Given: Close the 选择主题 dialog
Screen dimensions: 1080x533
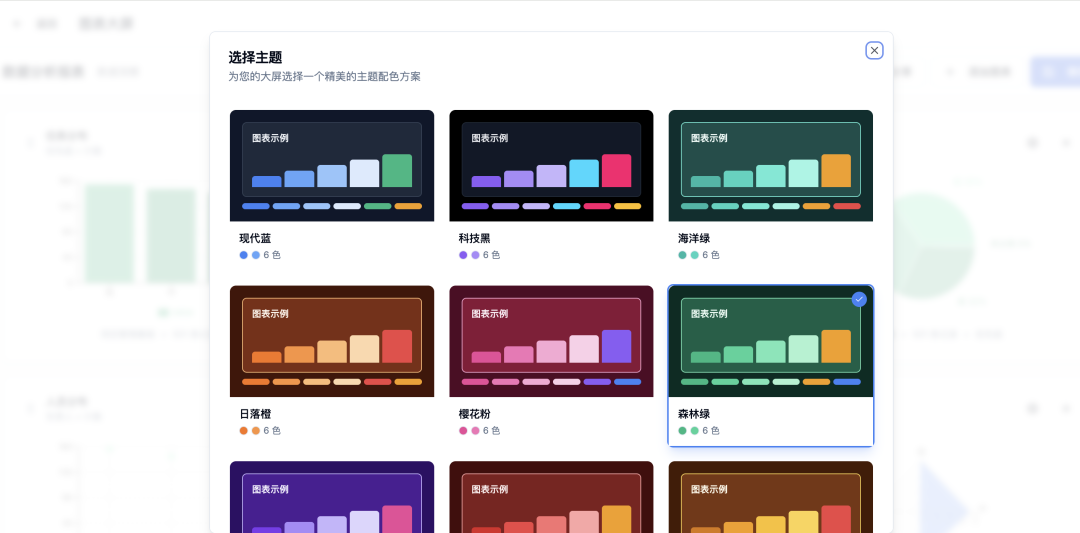Looking at the screenshot, I should click(x=874, y=50).
